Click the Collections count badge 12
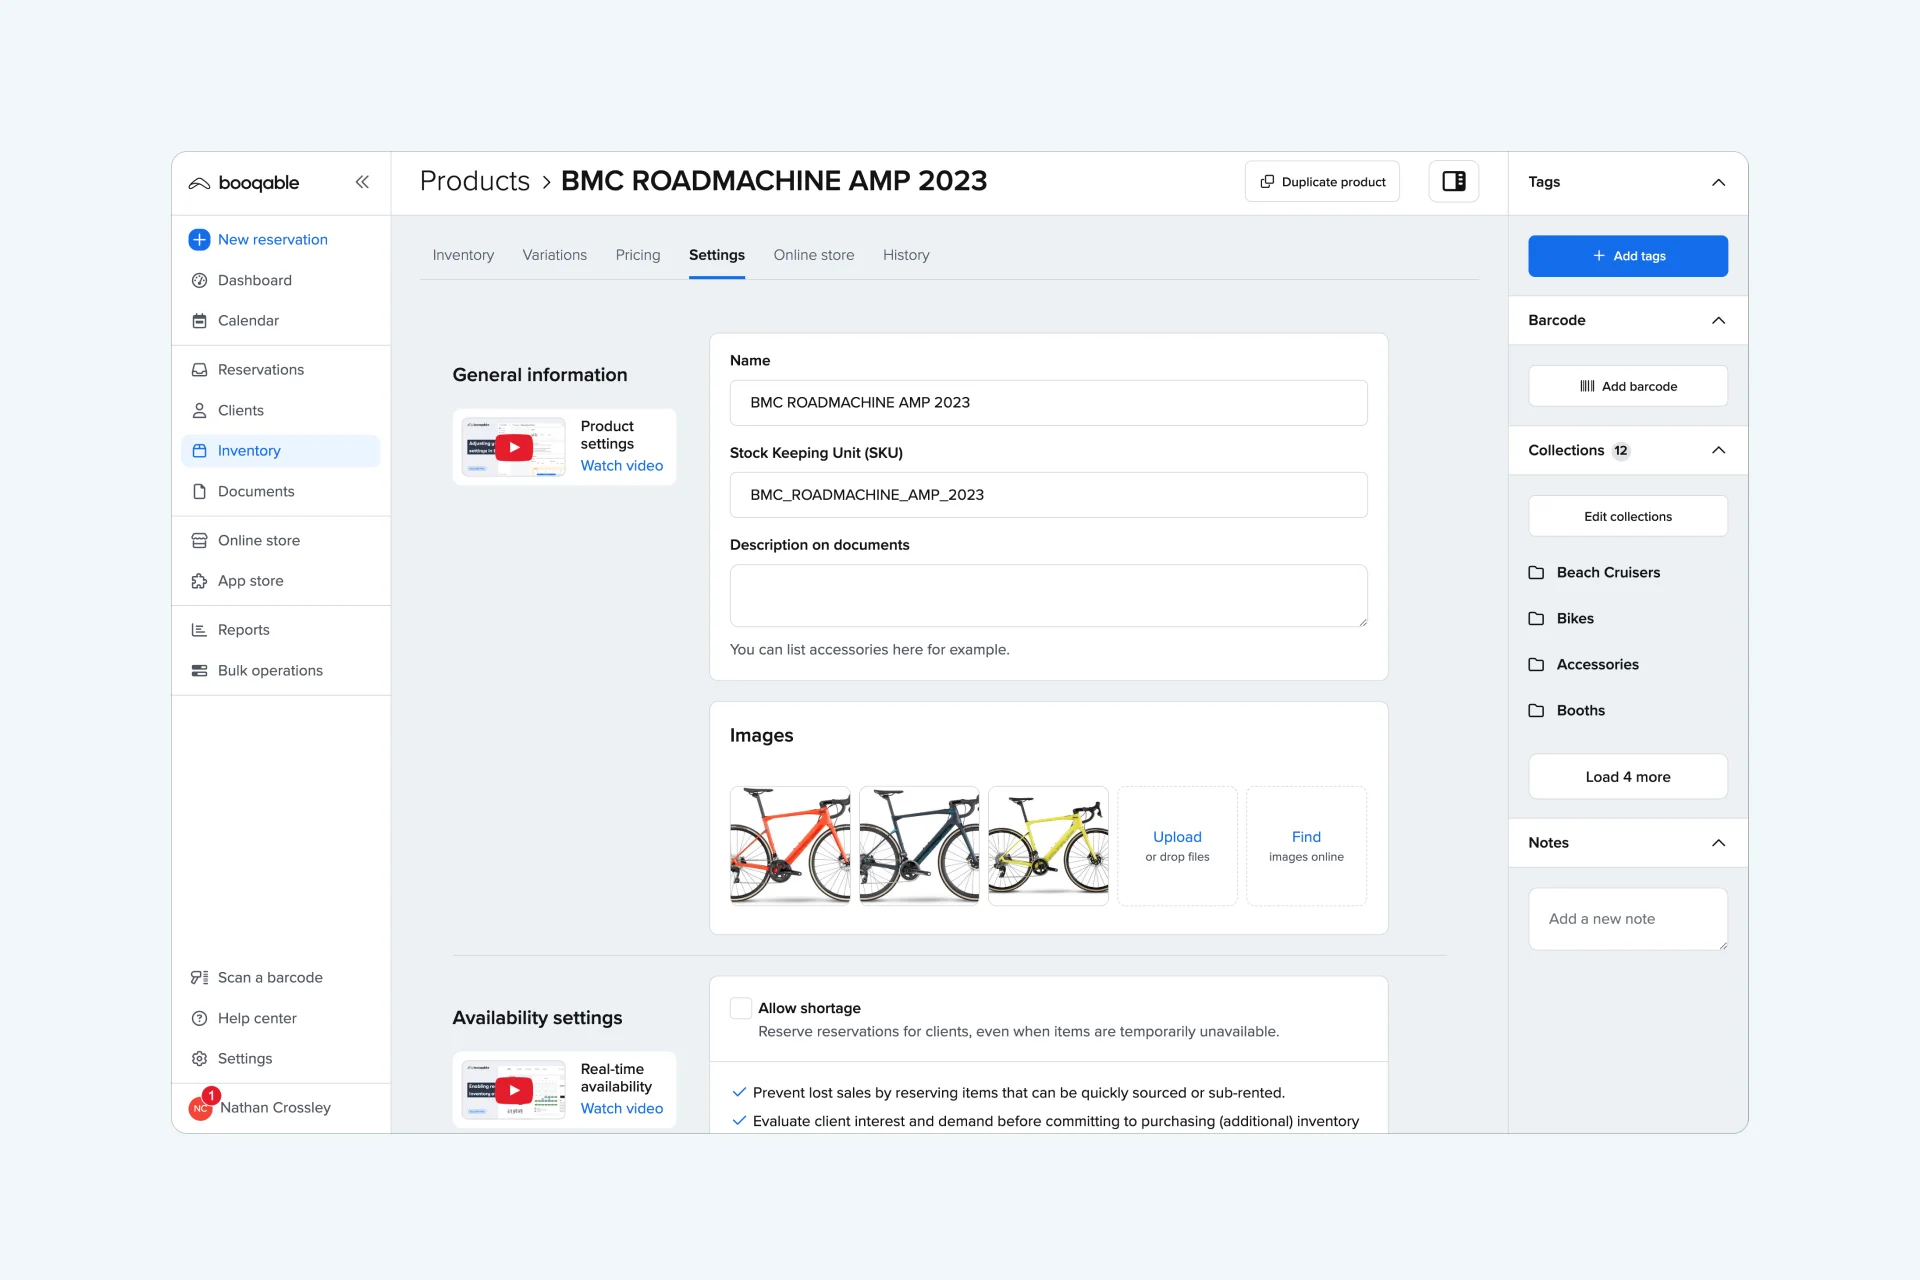This screenshot has width=1920, height=1280. click(x=1620, y=451)
